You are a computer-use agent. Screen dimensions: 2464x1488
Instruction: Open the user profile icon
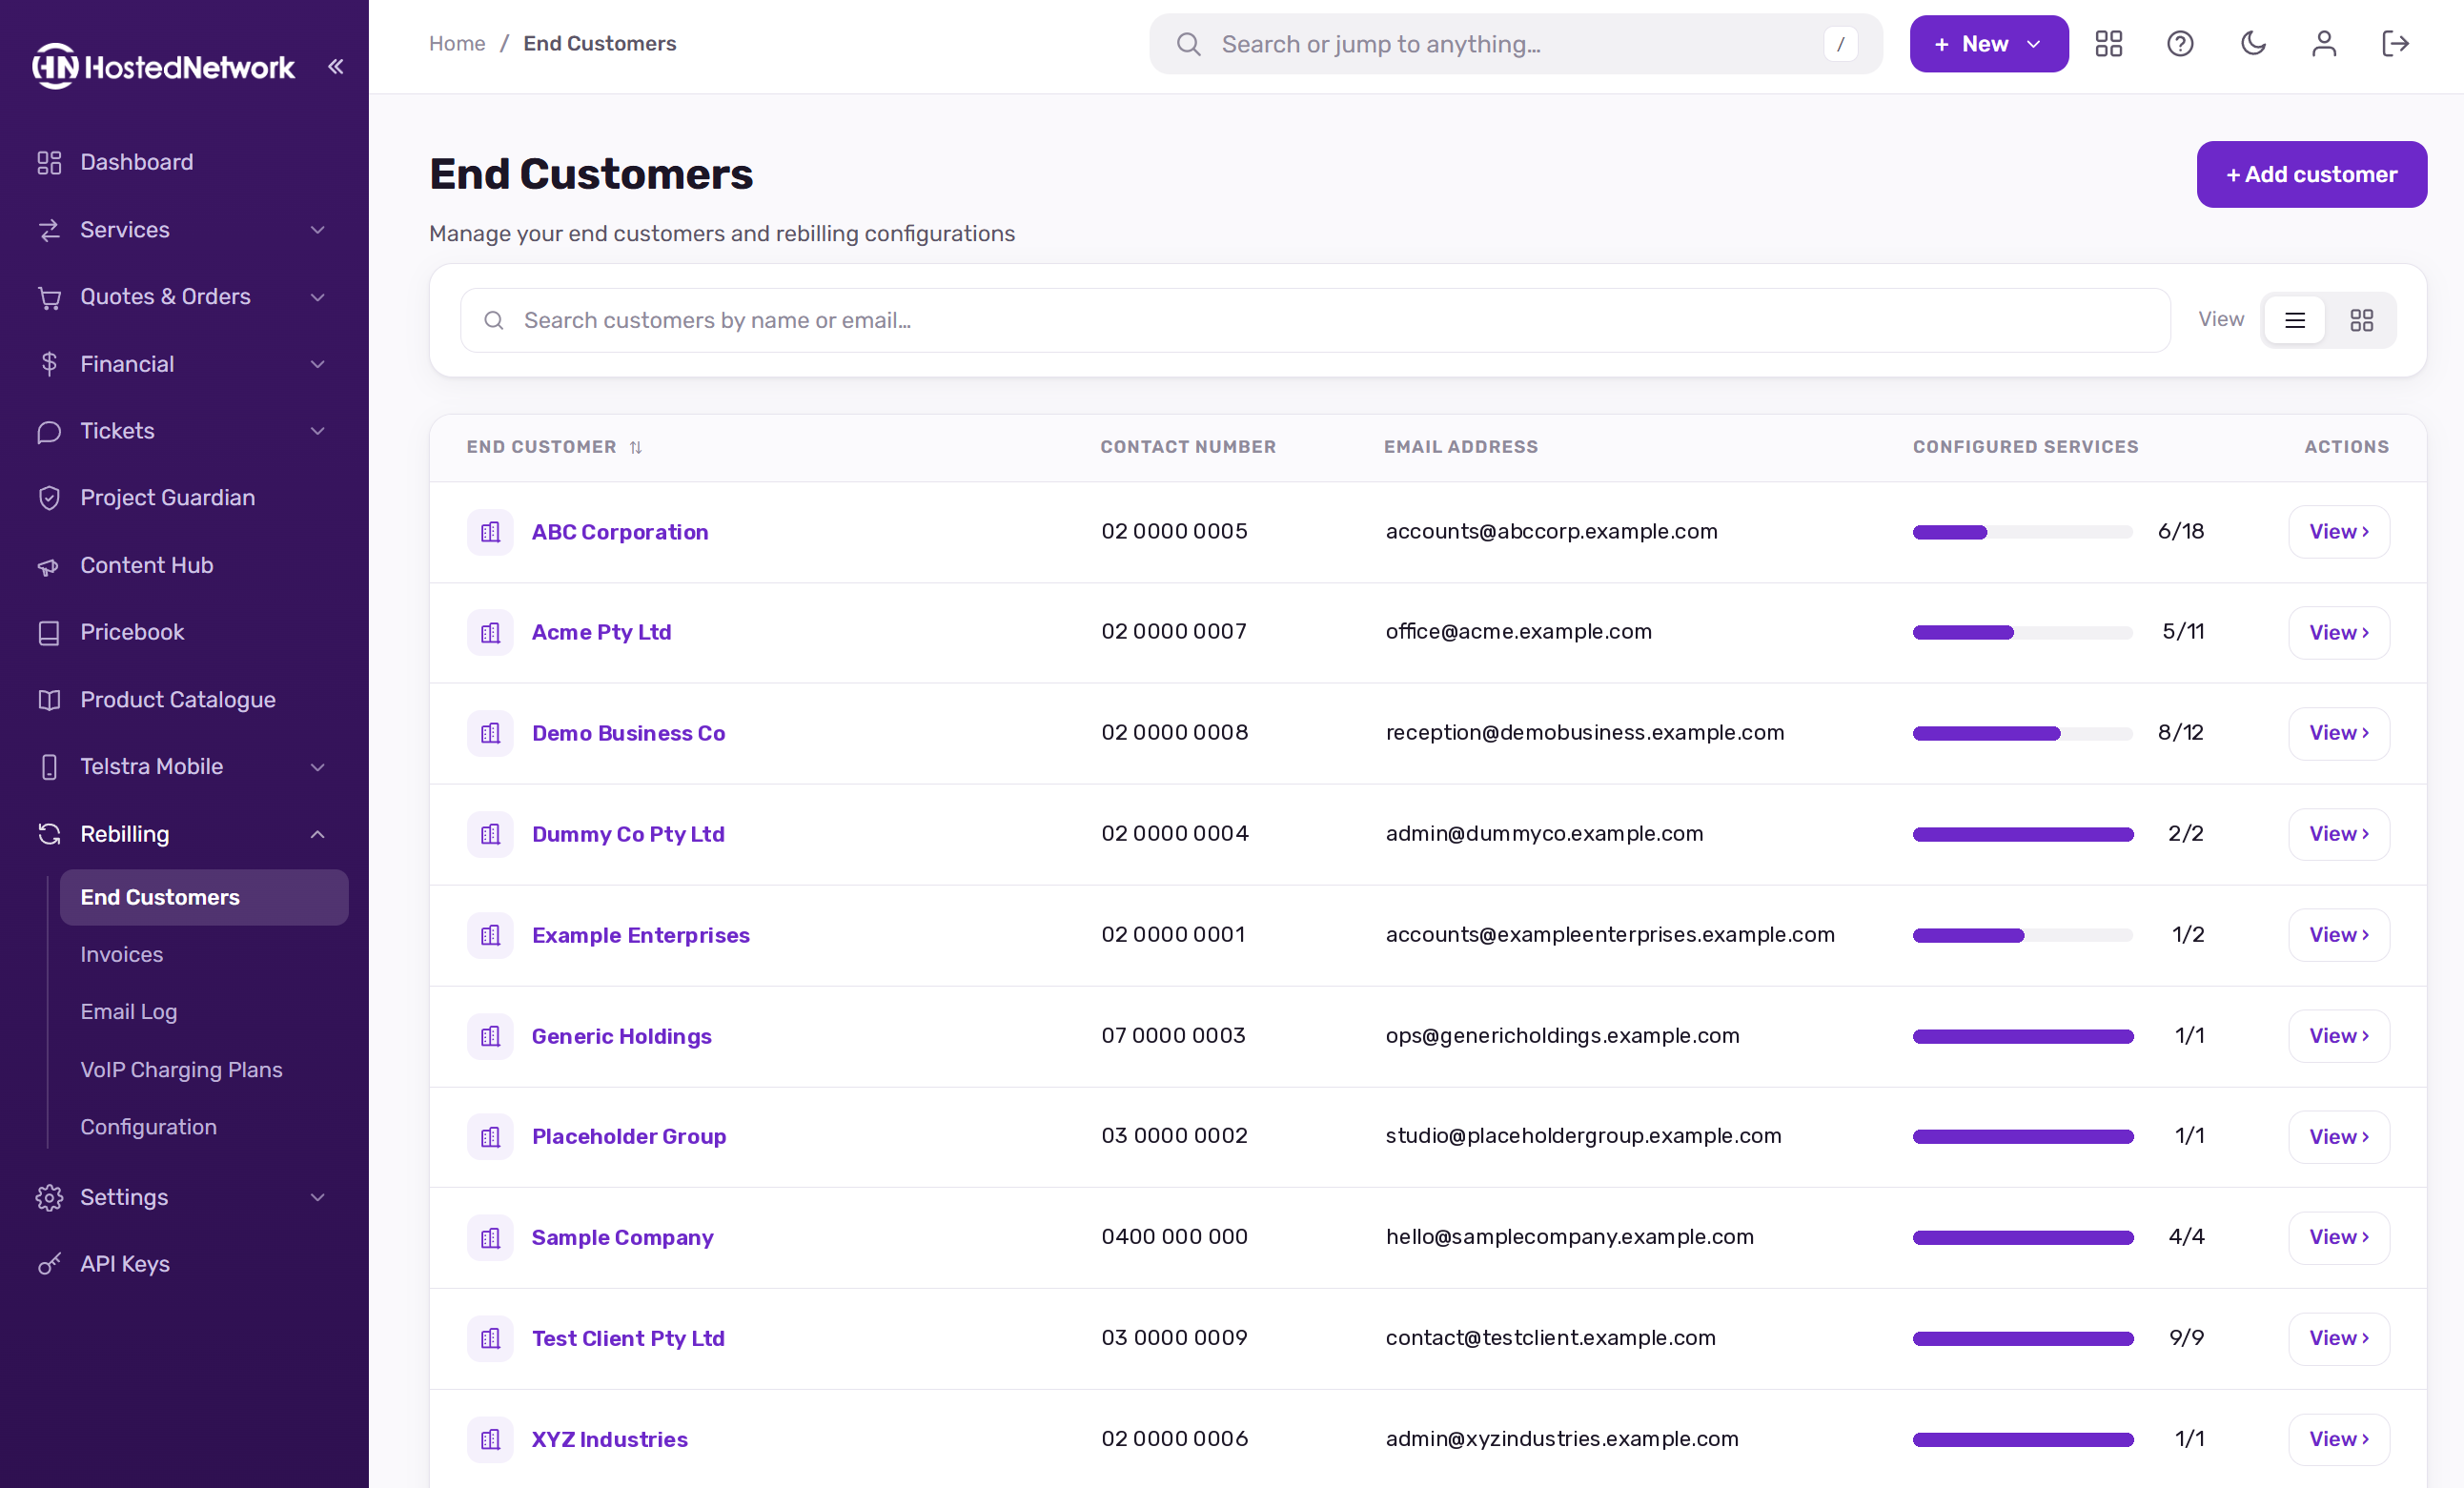2324,44
